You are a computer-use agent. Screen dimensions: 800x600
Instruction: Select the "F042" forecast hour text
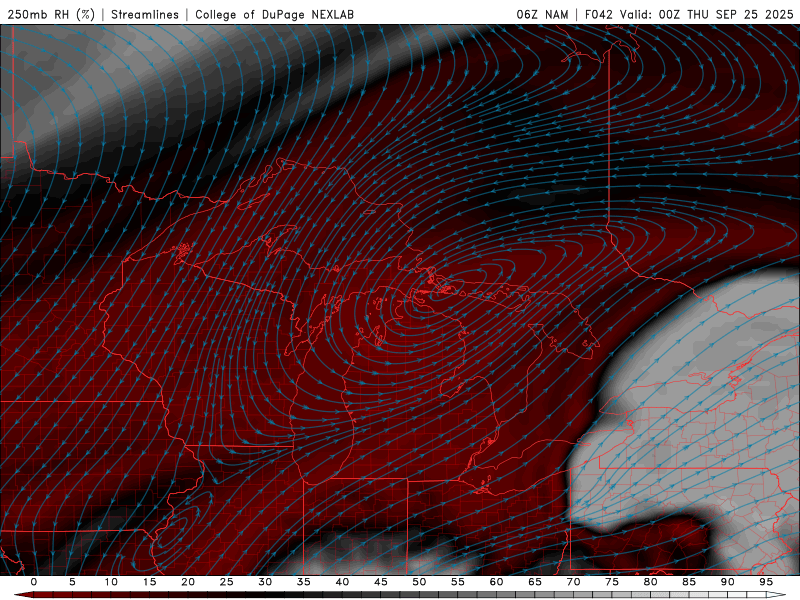coord(599,14)
